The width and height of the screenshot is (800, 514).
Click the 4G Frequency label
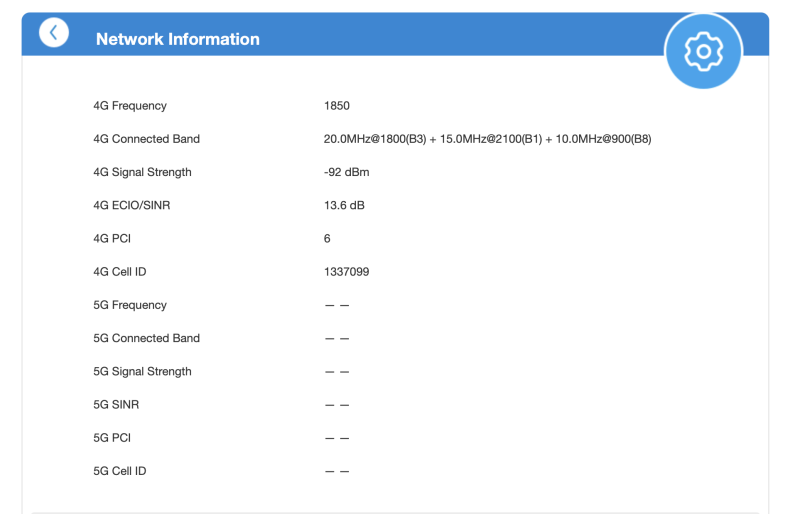coord(130,106)
